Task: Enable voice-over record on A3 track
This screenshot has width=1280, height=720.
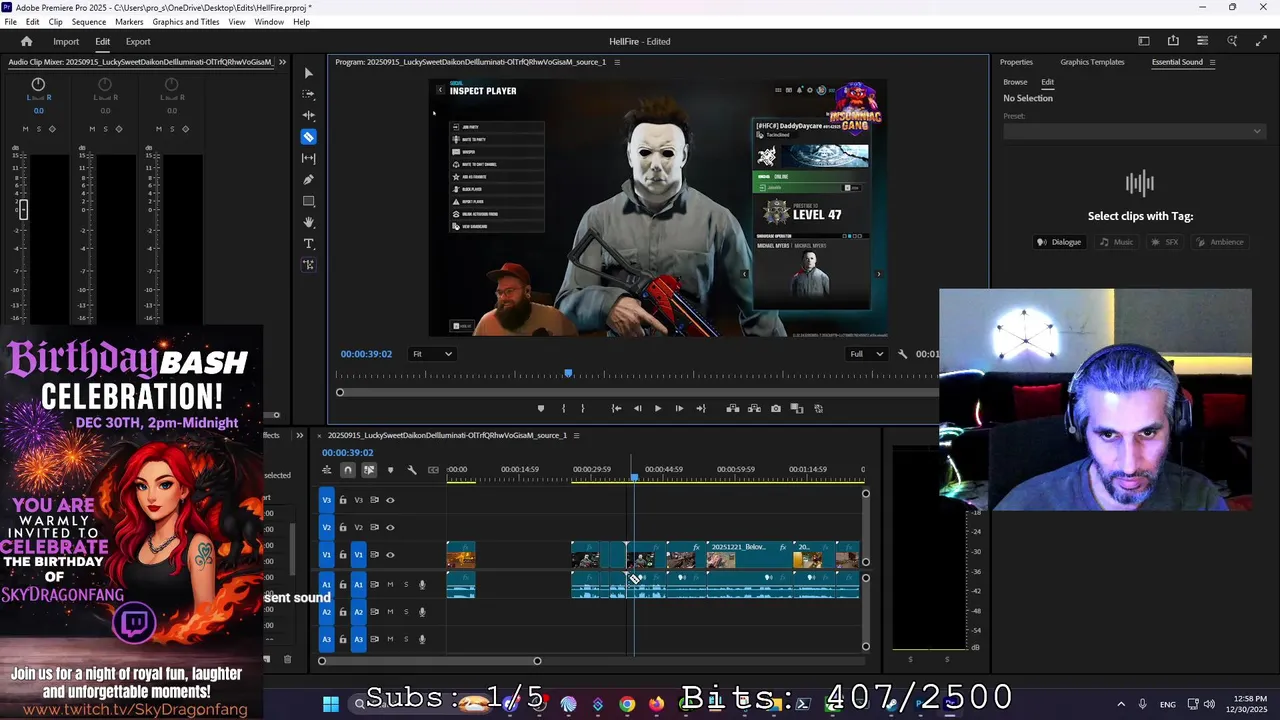Action: coord(422,639)
